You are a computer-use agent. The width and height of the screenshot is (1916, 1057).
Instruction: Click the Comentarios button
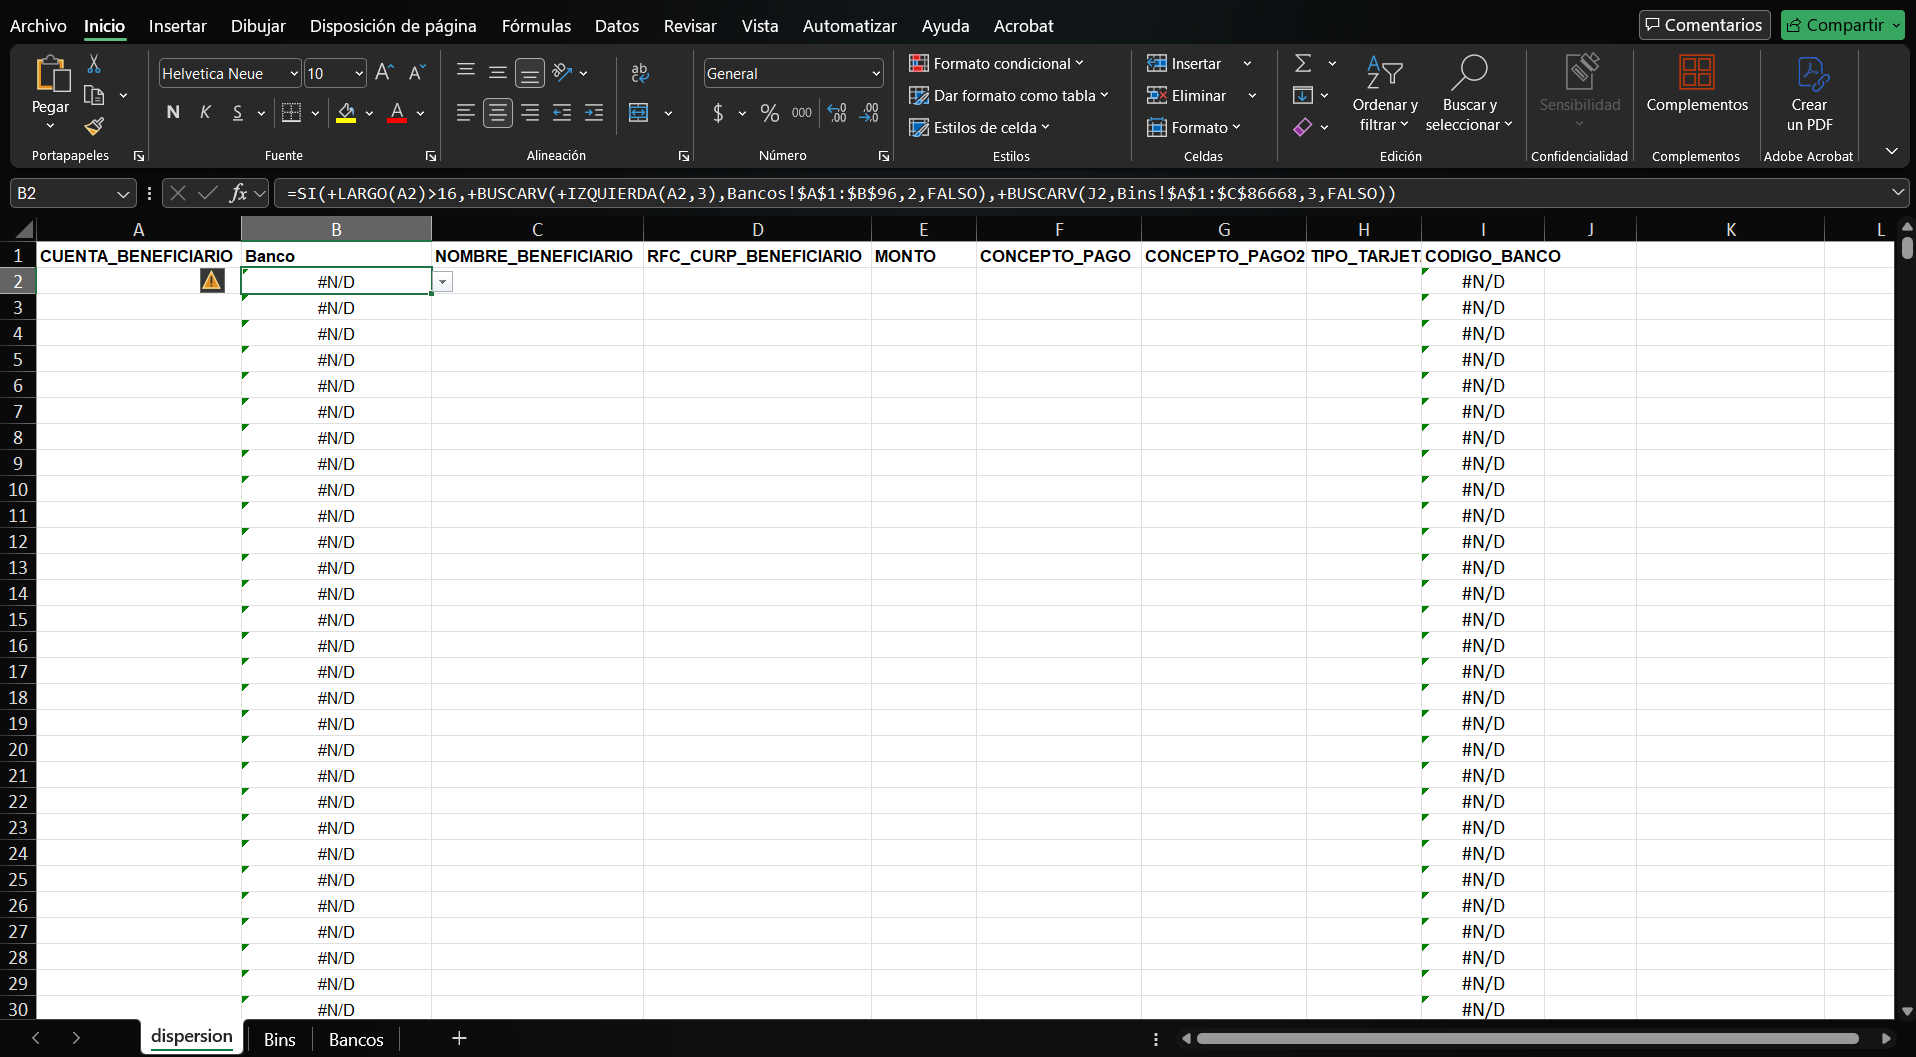1704,25
